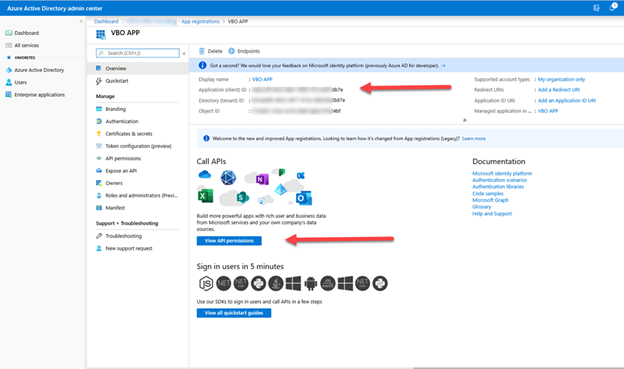Collapse the essentials section caret
Viewport: 624px width, 369px height.
(464, 120)
